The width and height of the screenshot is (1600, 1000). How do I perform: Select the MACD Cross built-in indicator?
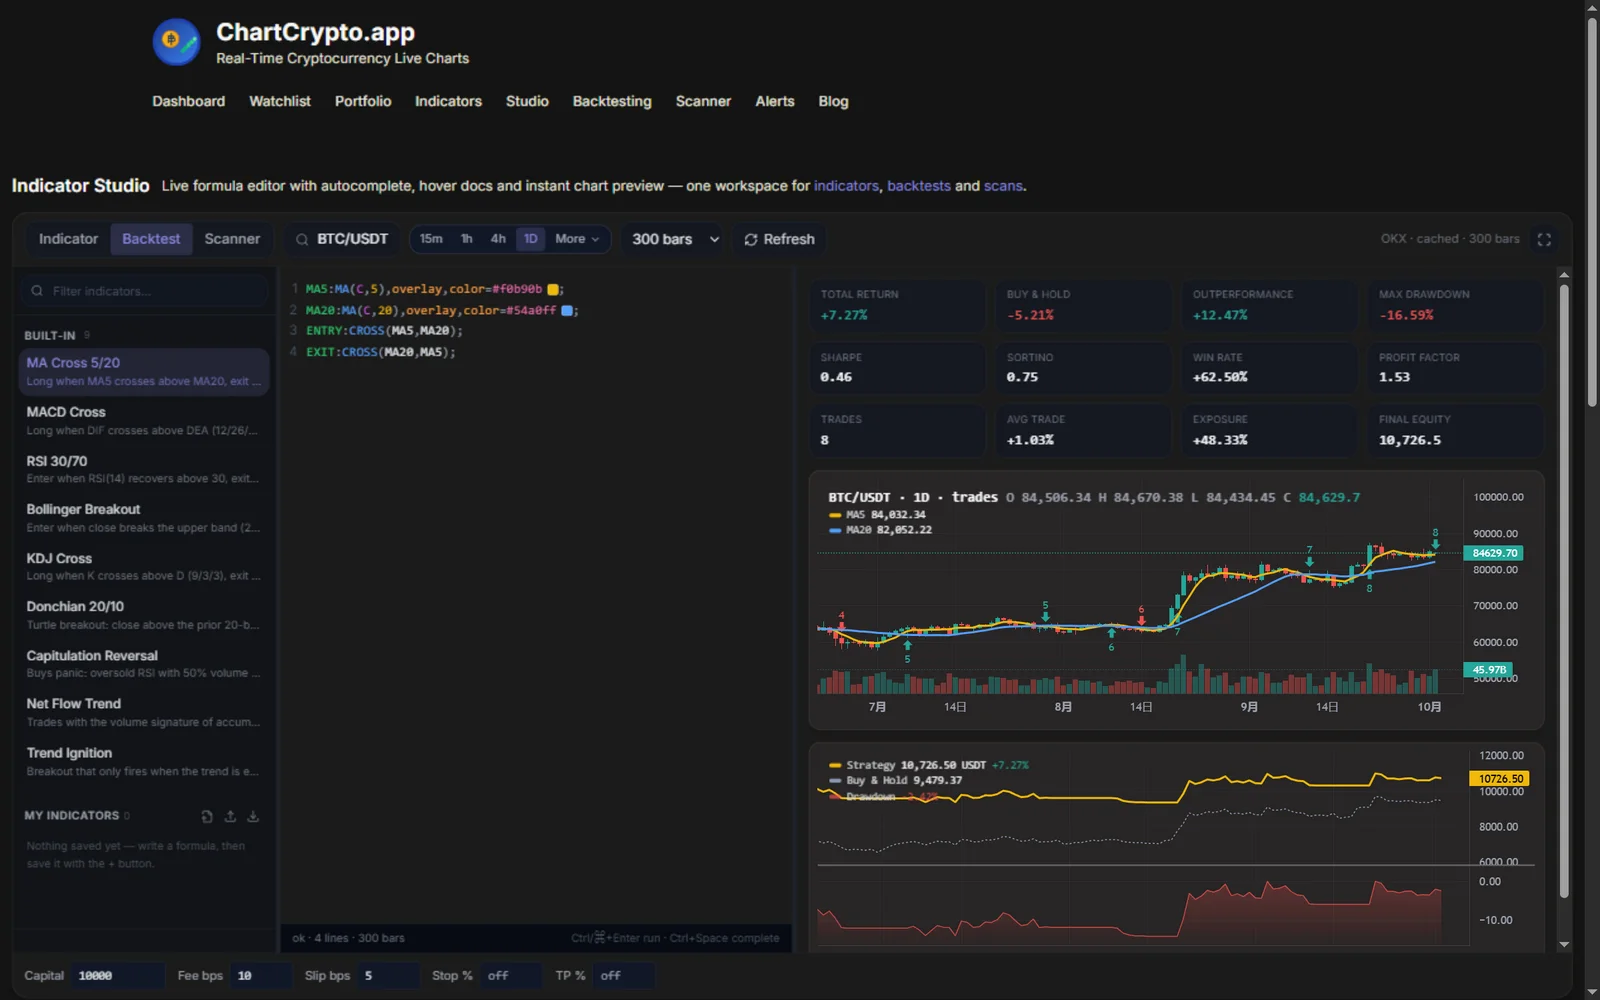click(144, 421)
